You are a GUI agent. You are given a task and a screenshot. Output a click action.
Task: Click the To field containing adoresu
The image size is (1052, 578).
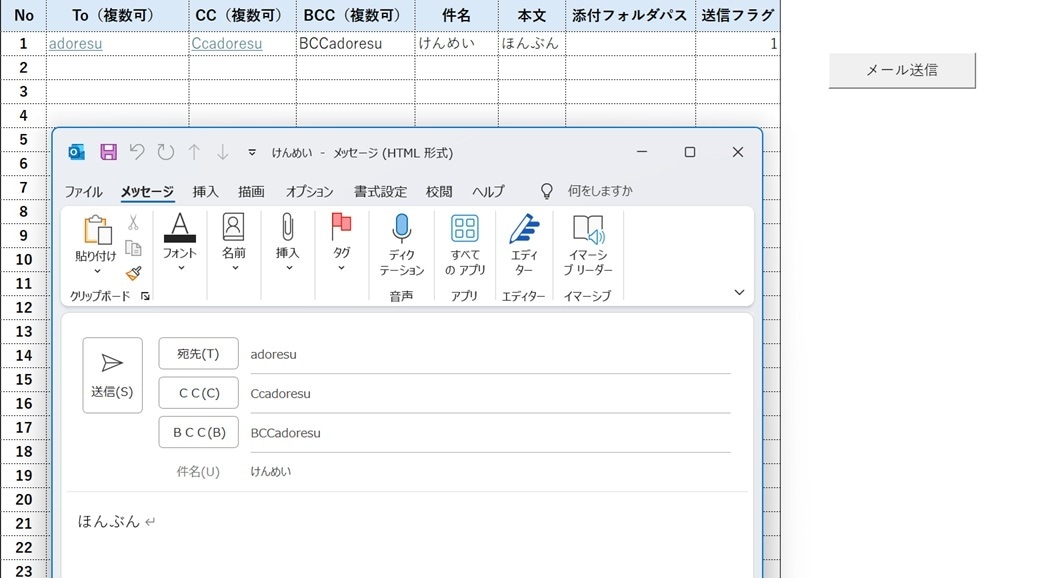coord(490,354)
